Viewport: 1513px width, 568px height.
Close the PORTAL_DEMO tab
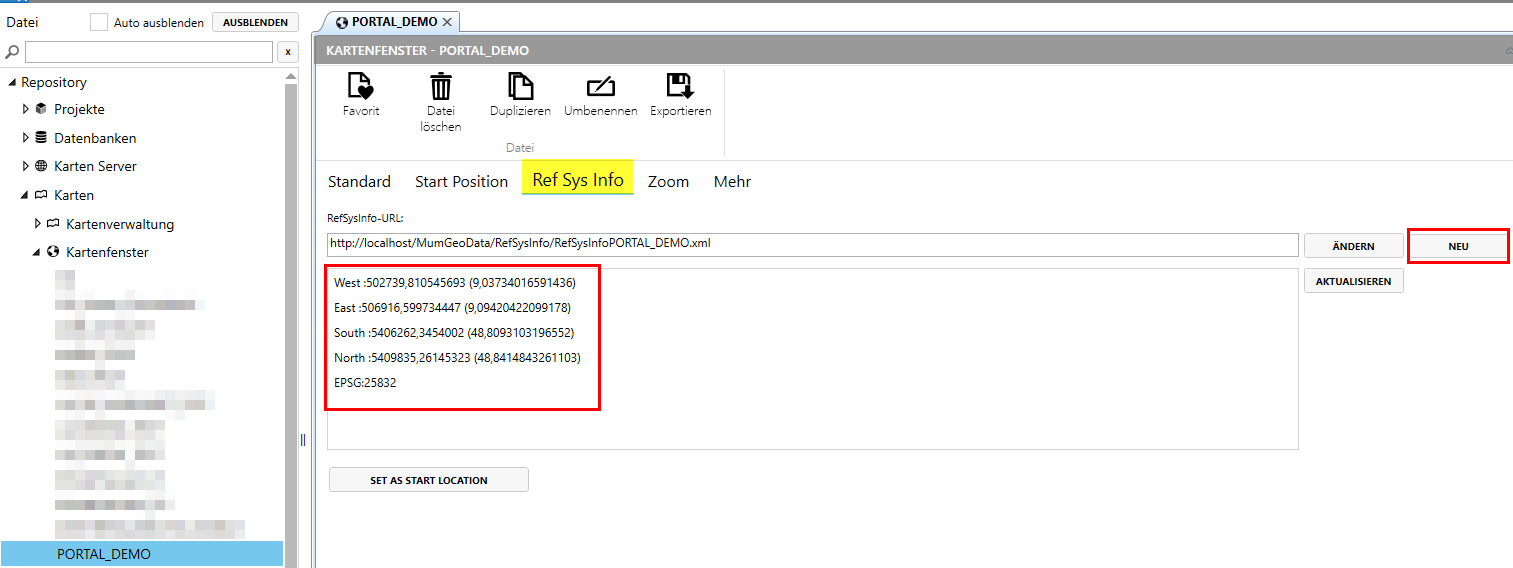(x=447, y=22)
